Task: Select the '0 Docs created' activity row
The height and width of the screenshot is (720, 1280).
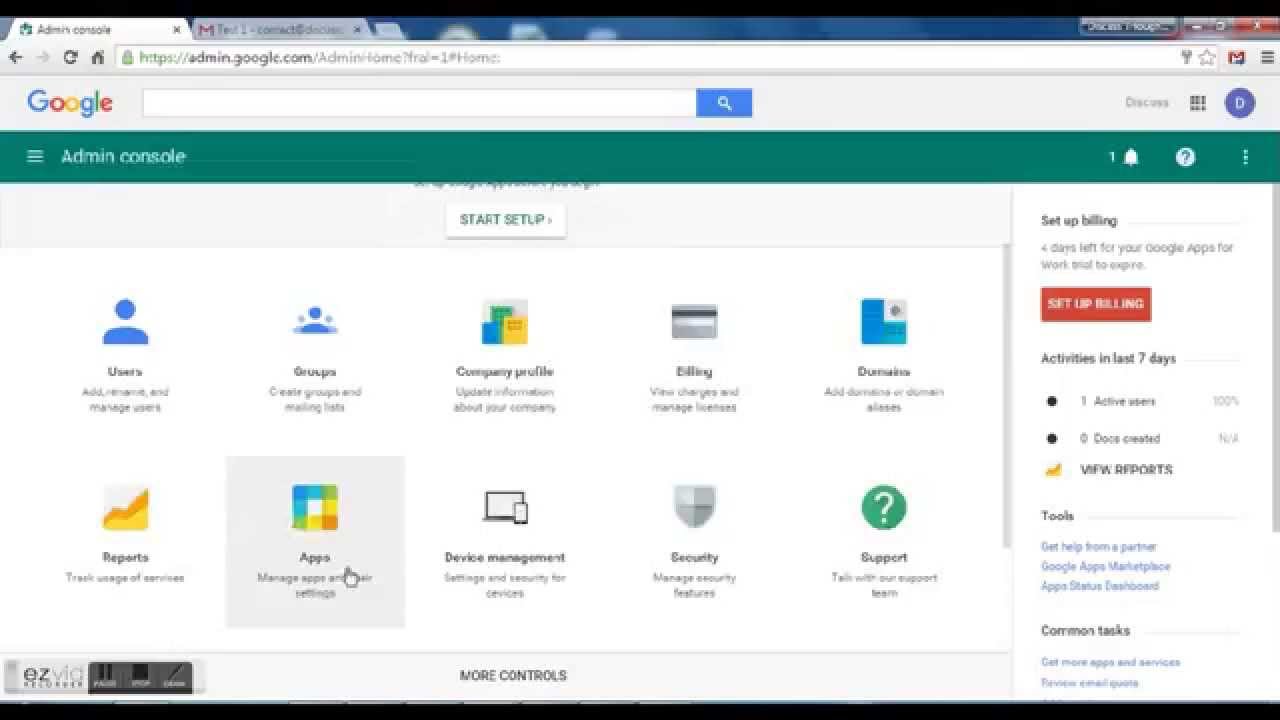Action: tap(1140, 438)
